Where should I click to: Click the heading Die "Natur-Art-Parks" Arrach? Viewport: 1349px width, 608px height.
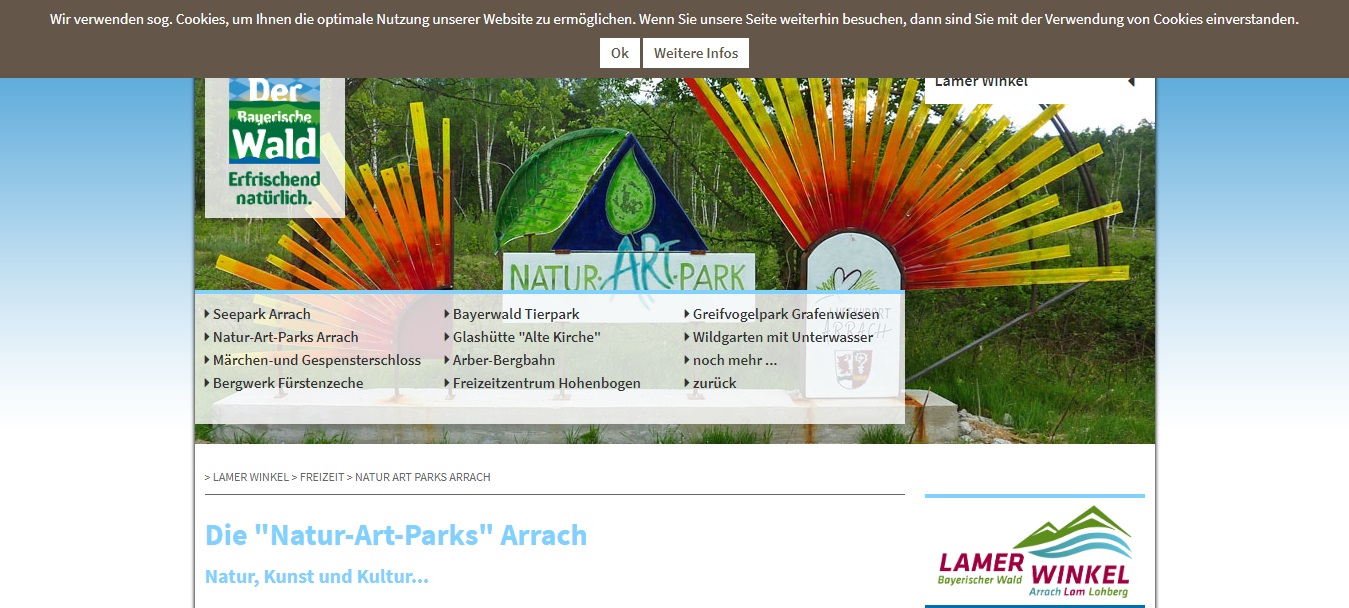[x=396, y=535]
